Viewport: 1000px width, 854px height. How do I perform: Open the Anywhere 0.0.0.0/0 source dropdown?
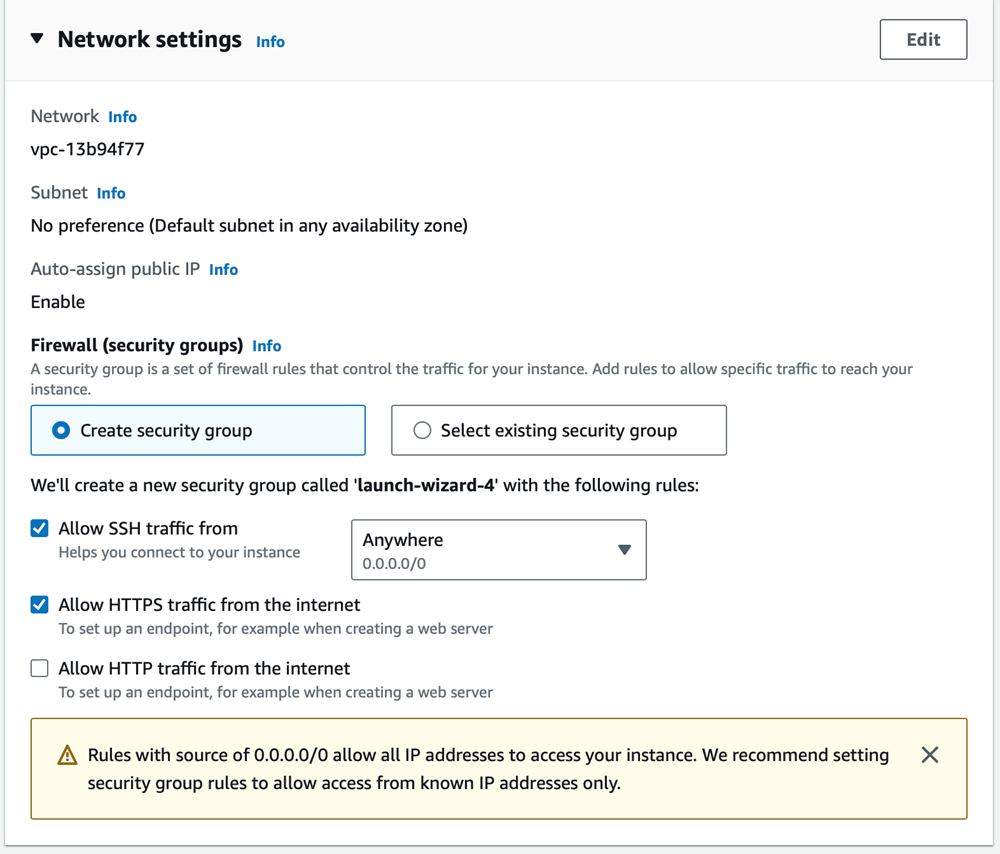click(x=480, y=549)
